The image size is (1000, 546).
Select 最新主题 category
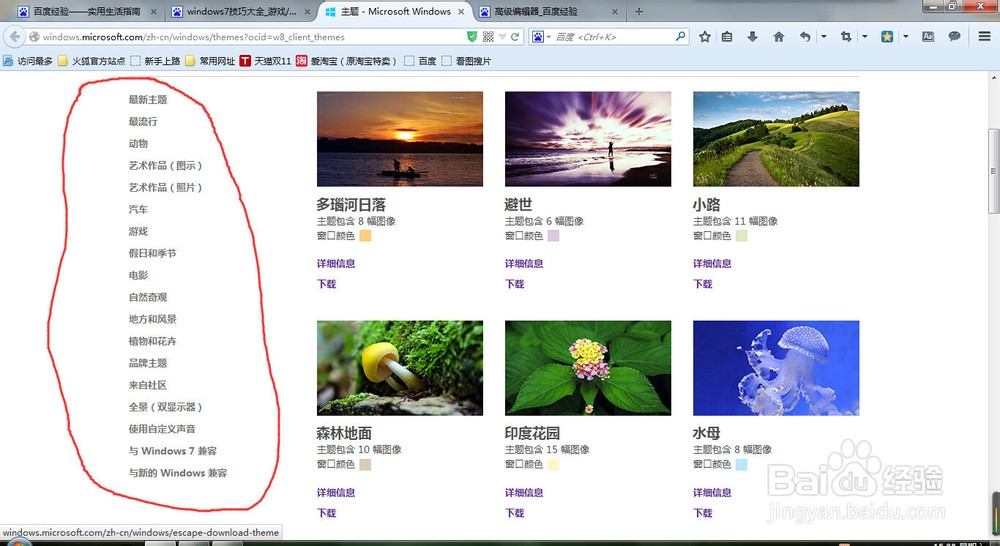point(148,100)
